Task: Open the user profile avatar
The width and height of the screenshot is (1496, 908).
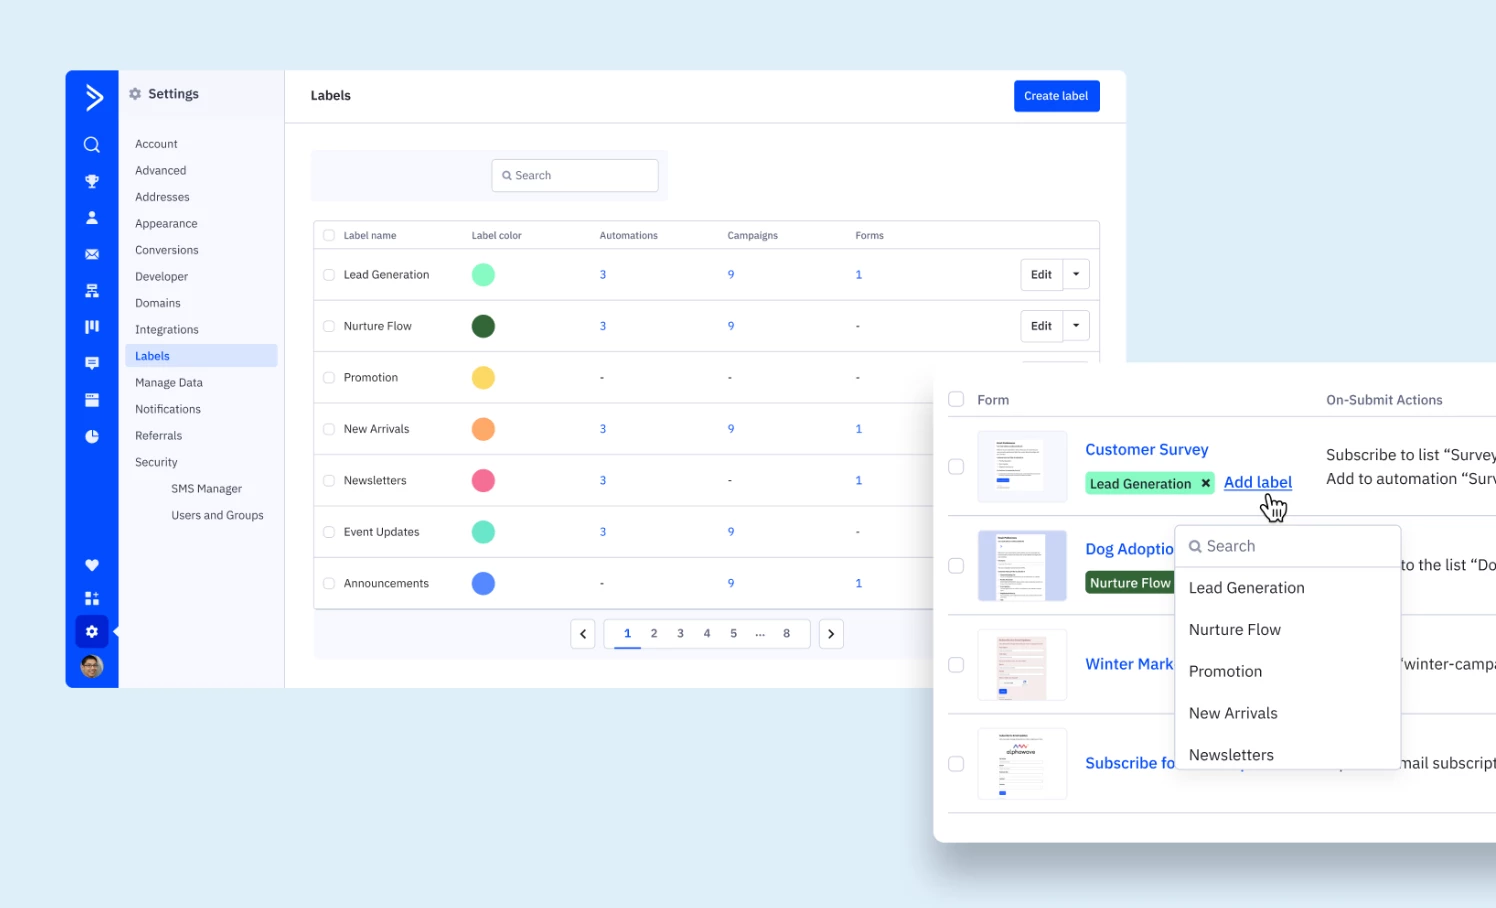Action: pos(92,666)
